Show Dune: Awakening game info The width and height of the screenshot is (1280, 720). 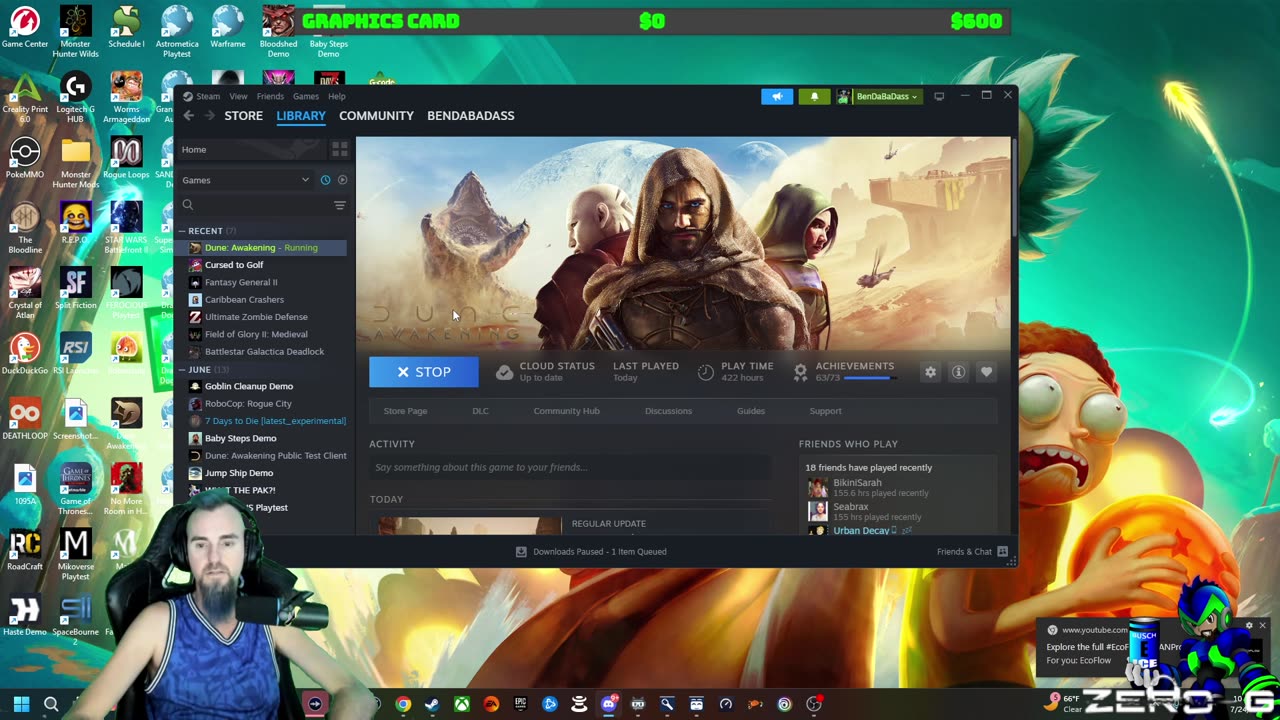(x=958, y=372)
